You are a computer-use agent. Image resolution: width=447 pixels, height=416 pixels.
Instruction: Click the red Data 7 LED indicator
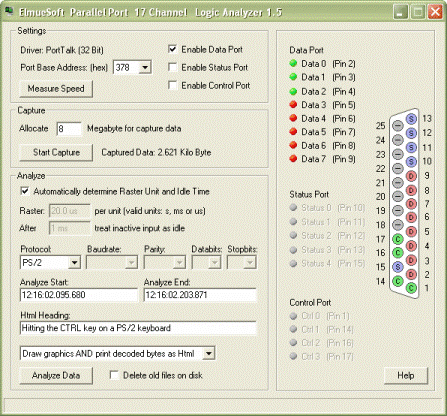293,159
